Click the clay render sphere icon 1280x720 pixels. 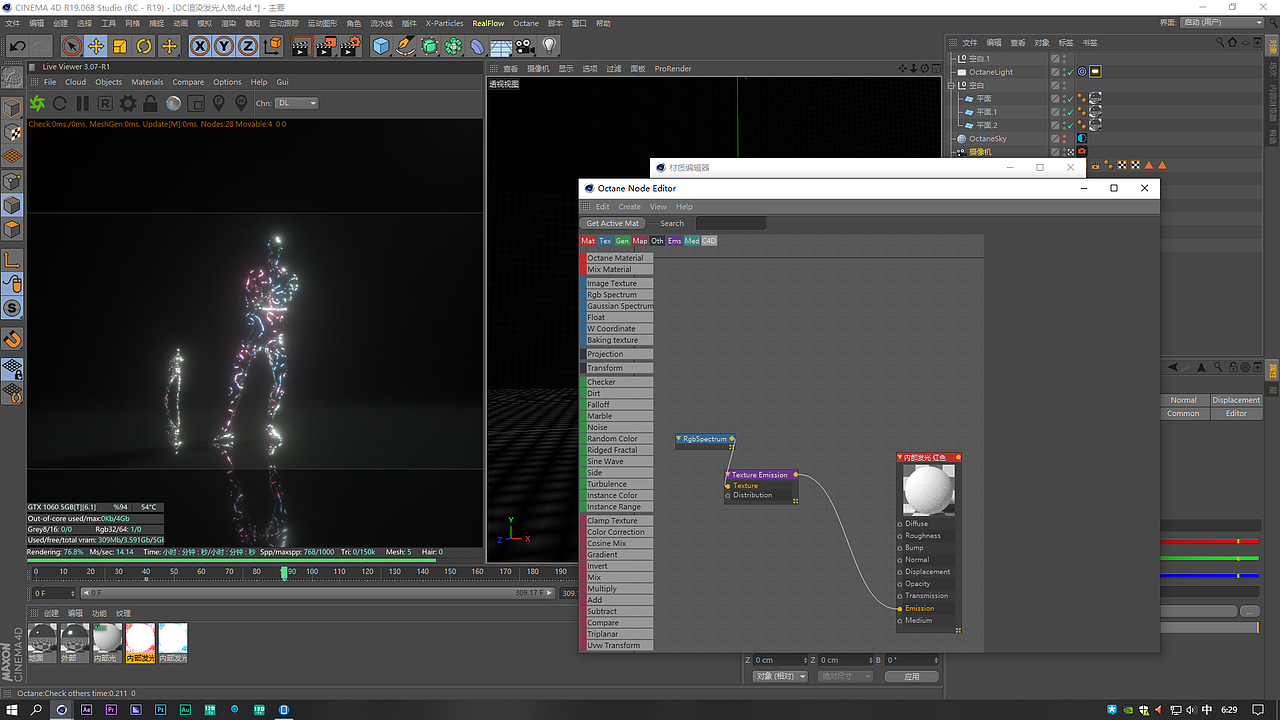tap(173, 103)
